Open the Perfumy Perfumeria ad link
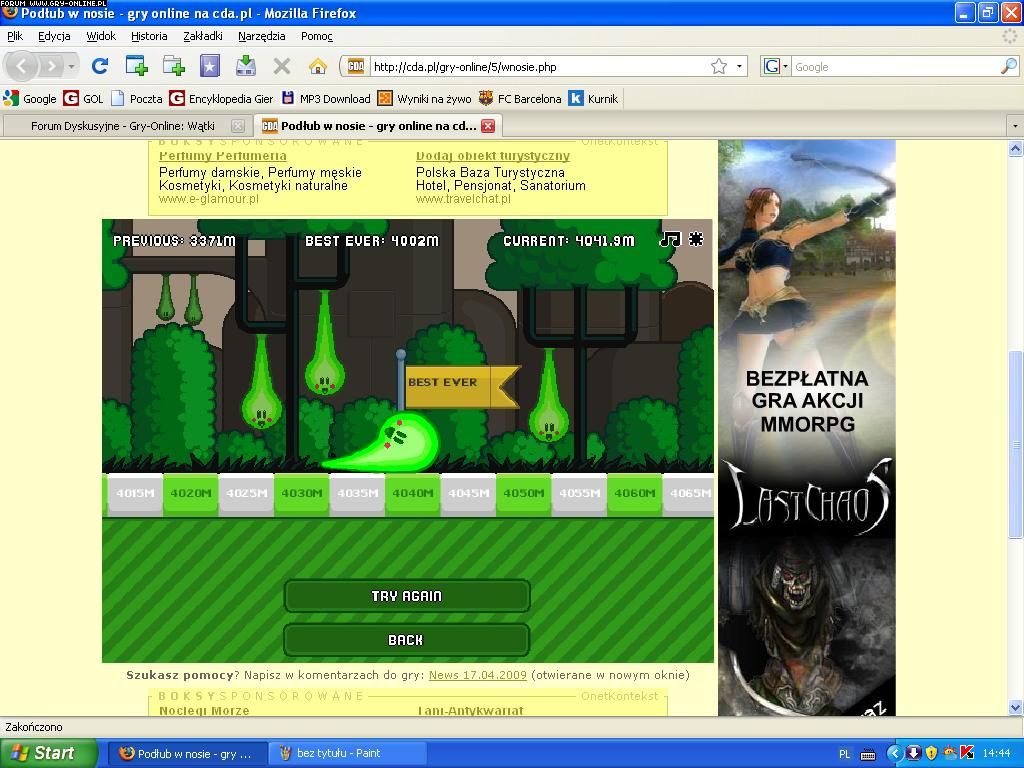This screenshot has width=1024, height=768. click(x=223, y=155)
